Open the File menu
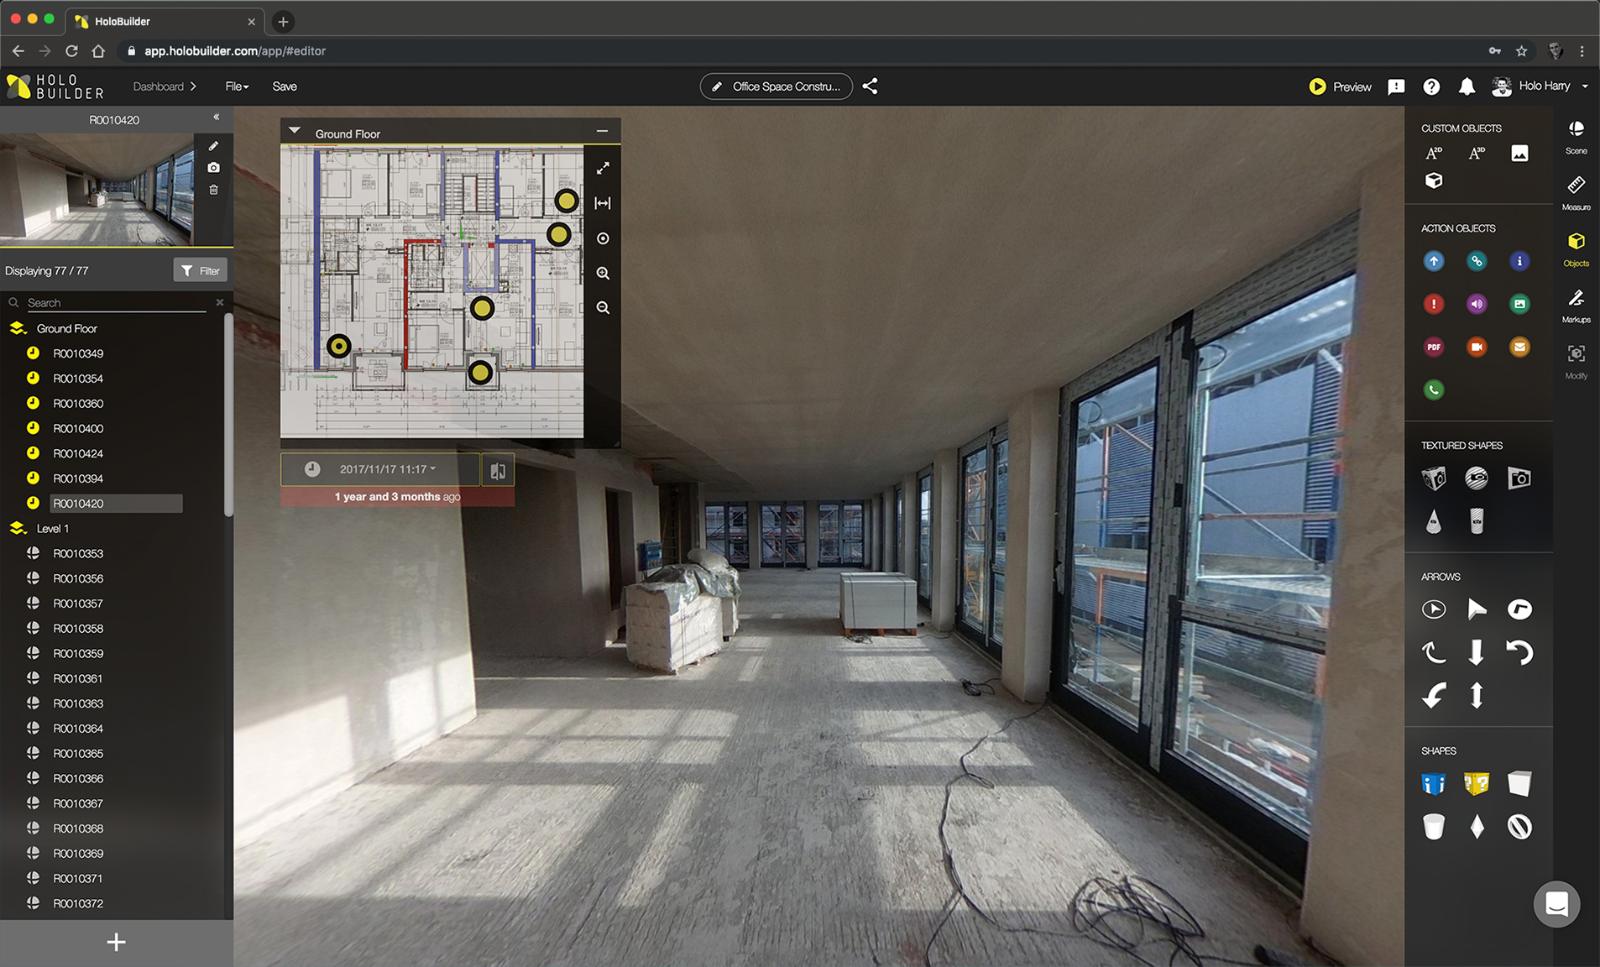The width and height of the screenshot is (1600, 967). point(237,87)
